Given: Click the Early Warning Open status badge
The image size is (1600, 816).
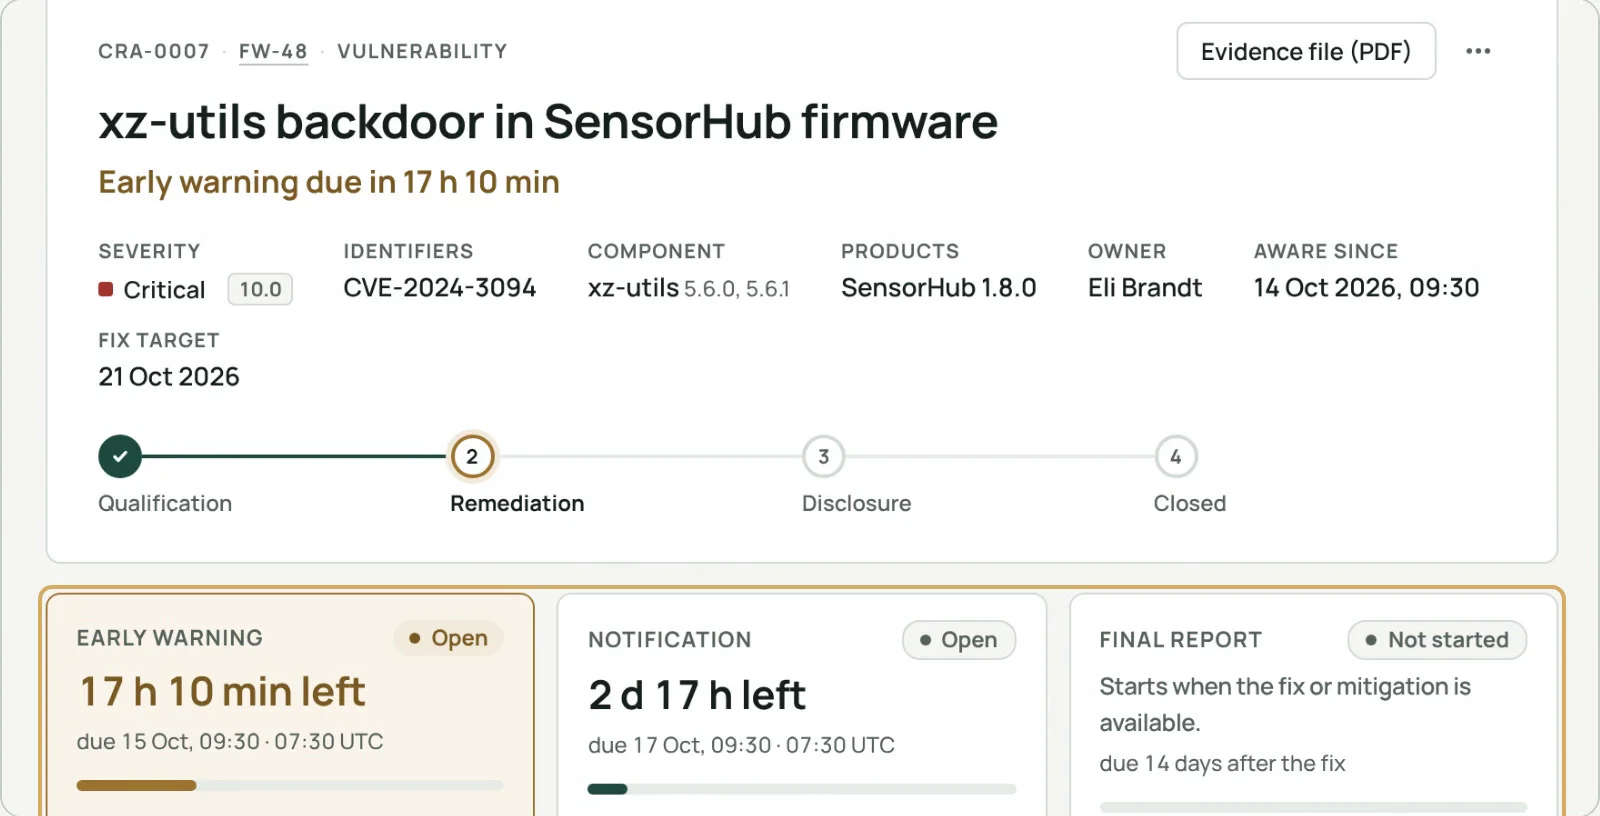Looking at the screenshot, I should [x=448, y=638].
